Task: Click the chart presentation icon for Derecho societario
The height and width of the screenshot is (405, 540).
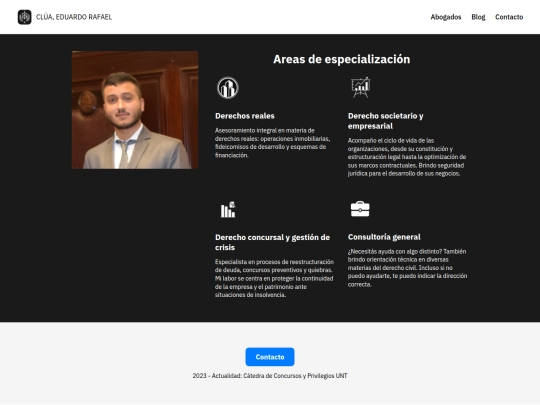Action: [360, 87]
